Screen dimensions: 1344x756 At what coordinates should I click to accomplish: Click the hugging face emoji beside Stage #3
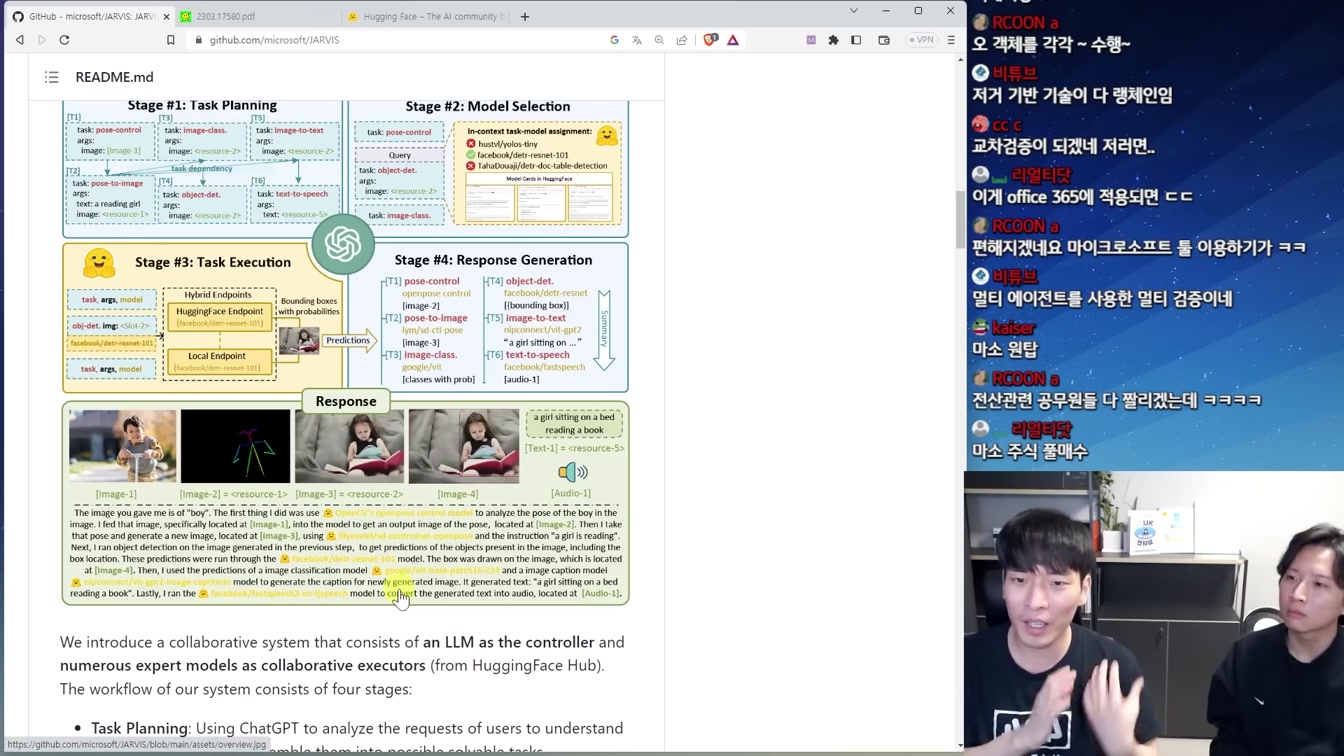tap(99, 263)
